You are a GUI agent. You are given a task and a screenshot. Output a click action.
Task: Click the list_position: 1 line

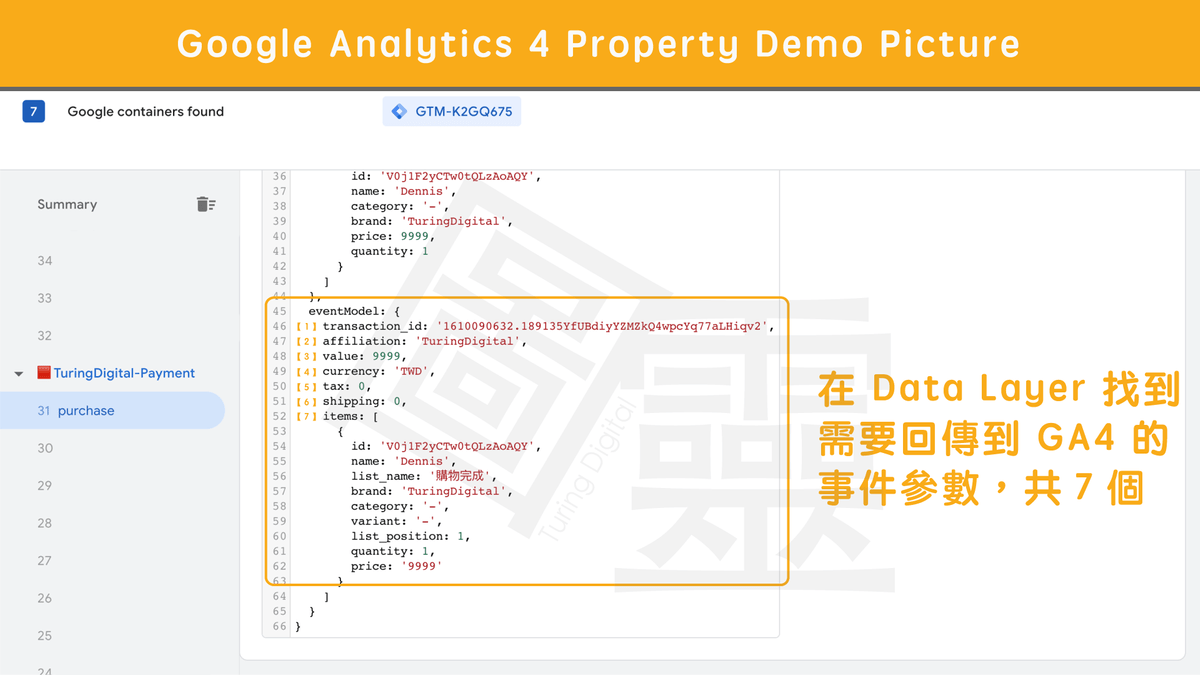[x=411, y=536]
